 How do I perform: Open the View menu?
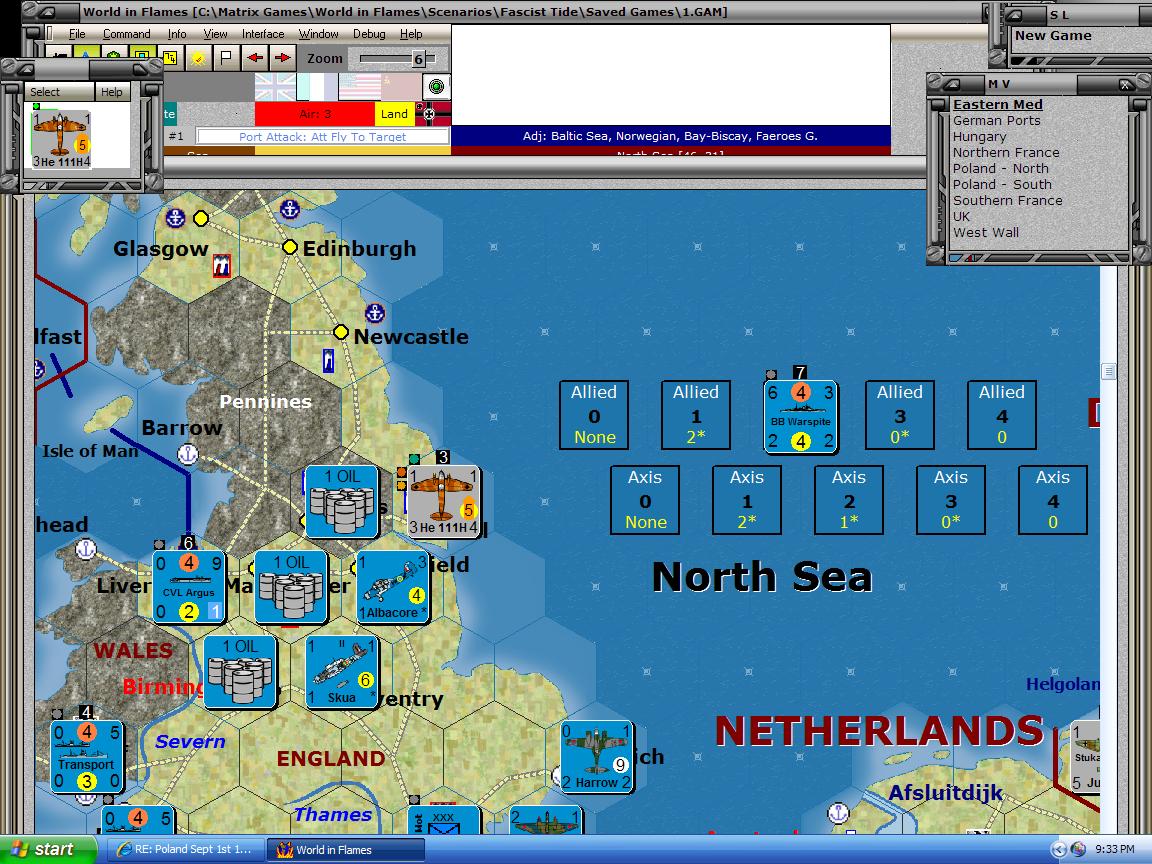point(215,34)
